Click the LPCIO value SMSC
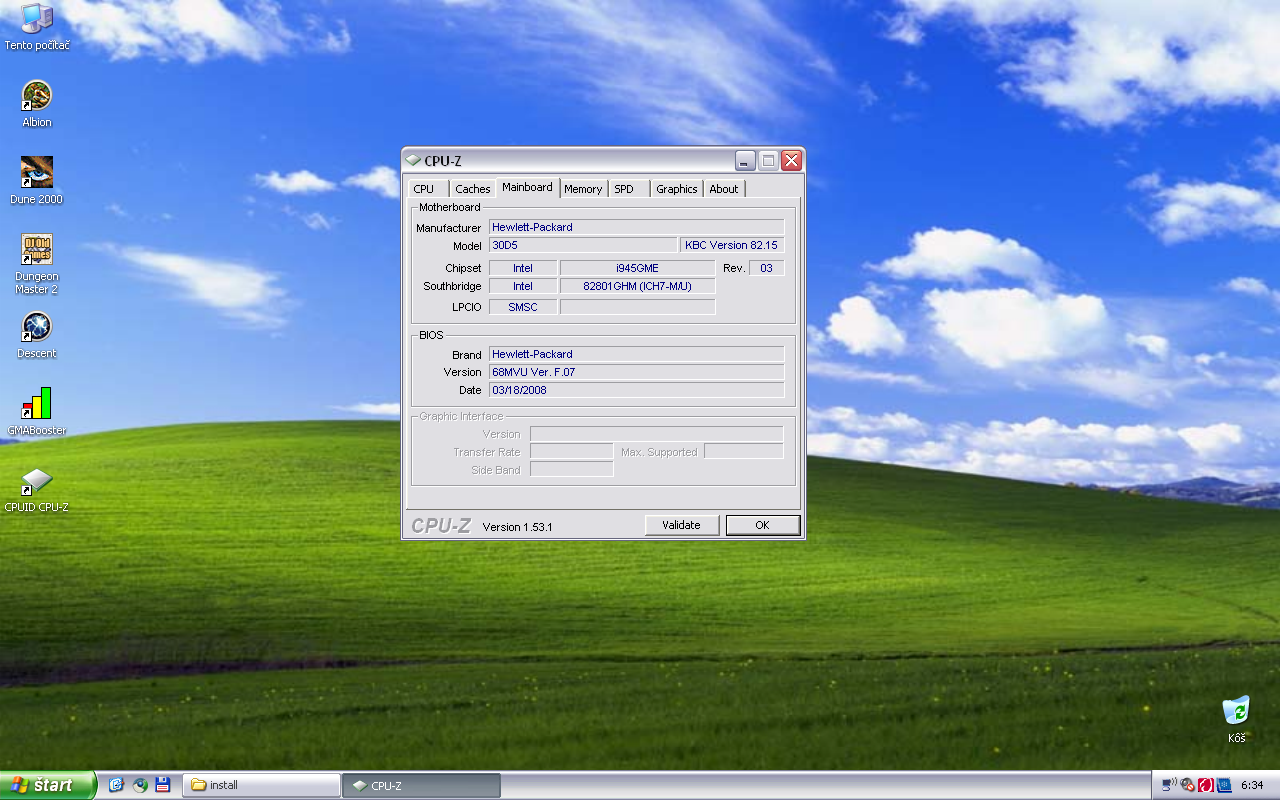 click(x=523, y=307)
